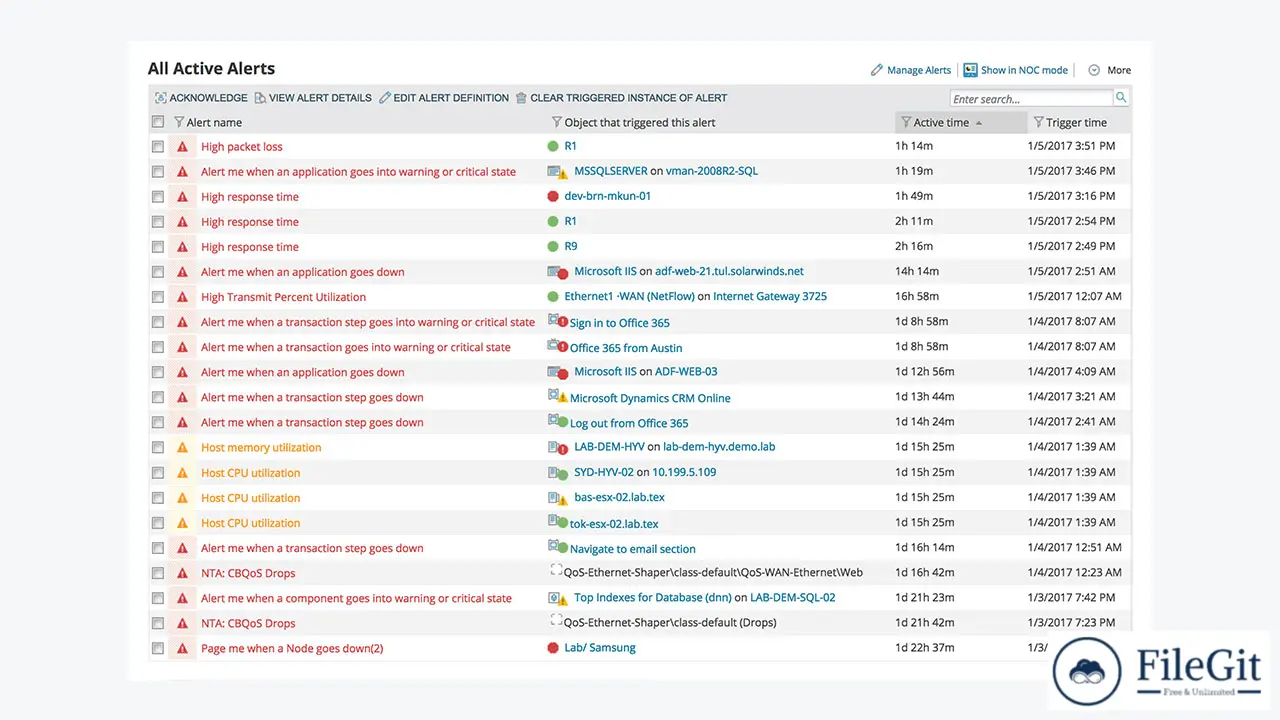Image resolution: width=1280 pixels, height=720 pixels.
Task: Click the search magnifier icon
Action: coord(1121,98)
